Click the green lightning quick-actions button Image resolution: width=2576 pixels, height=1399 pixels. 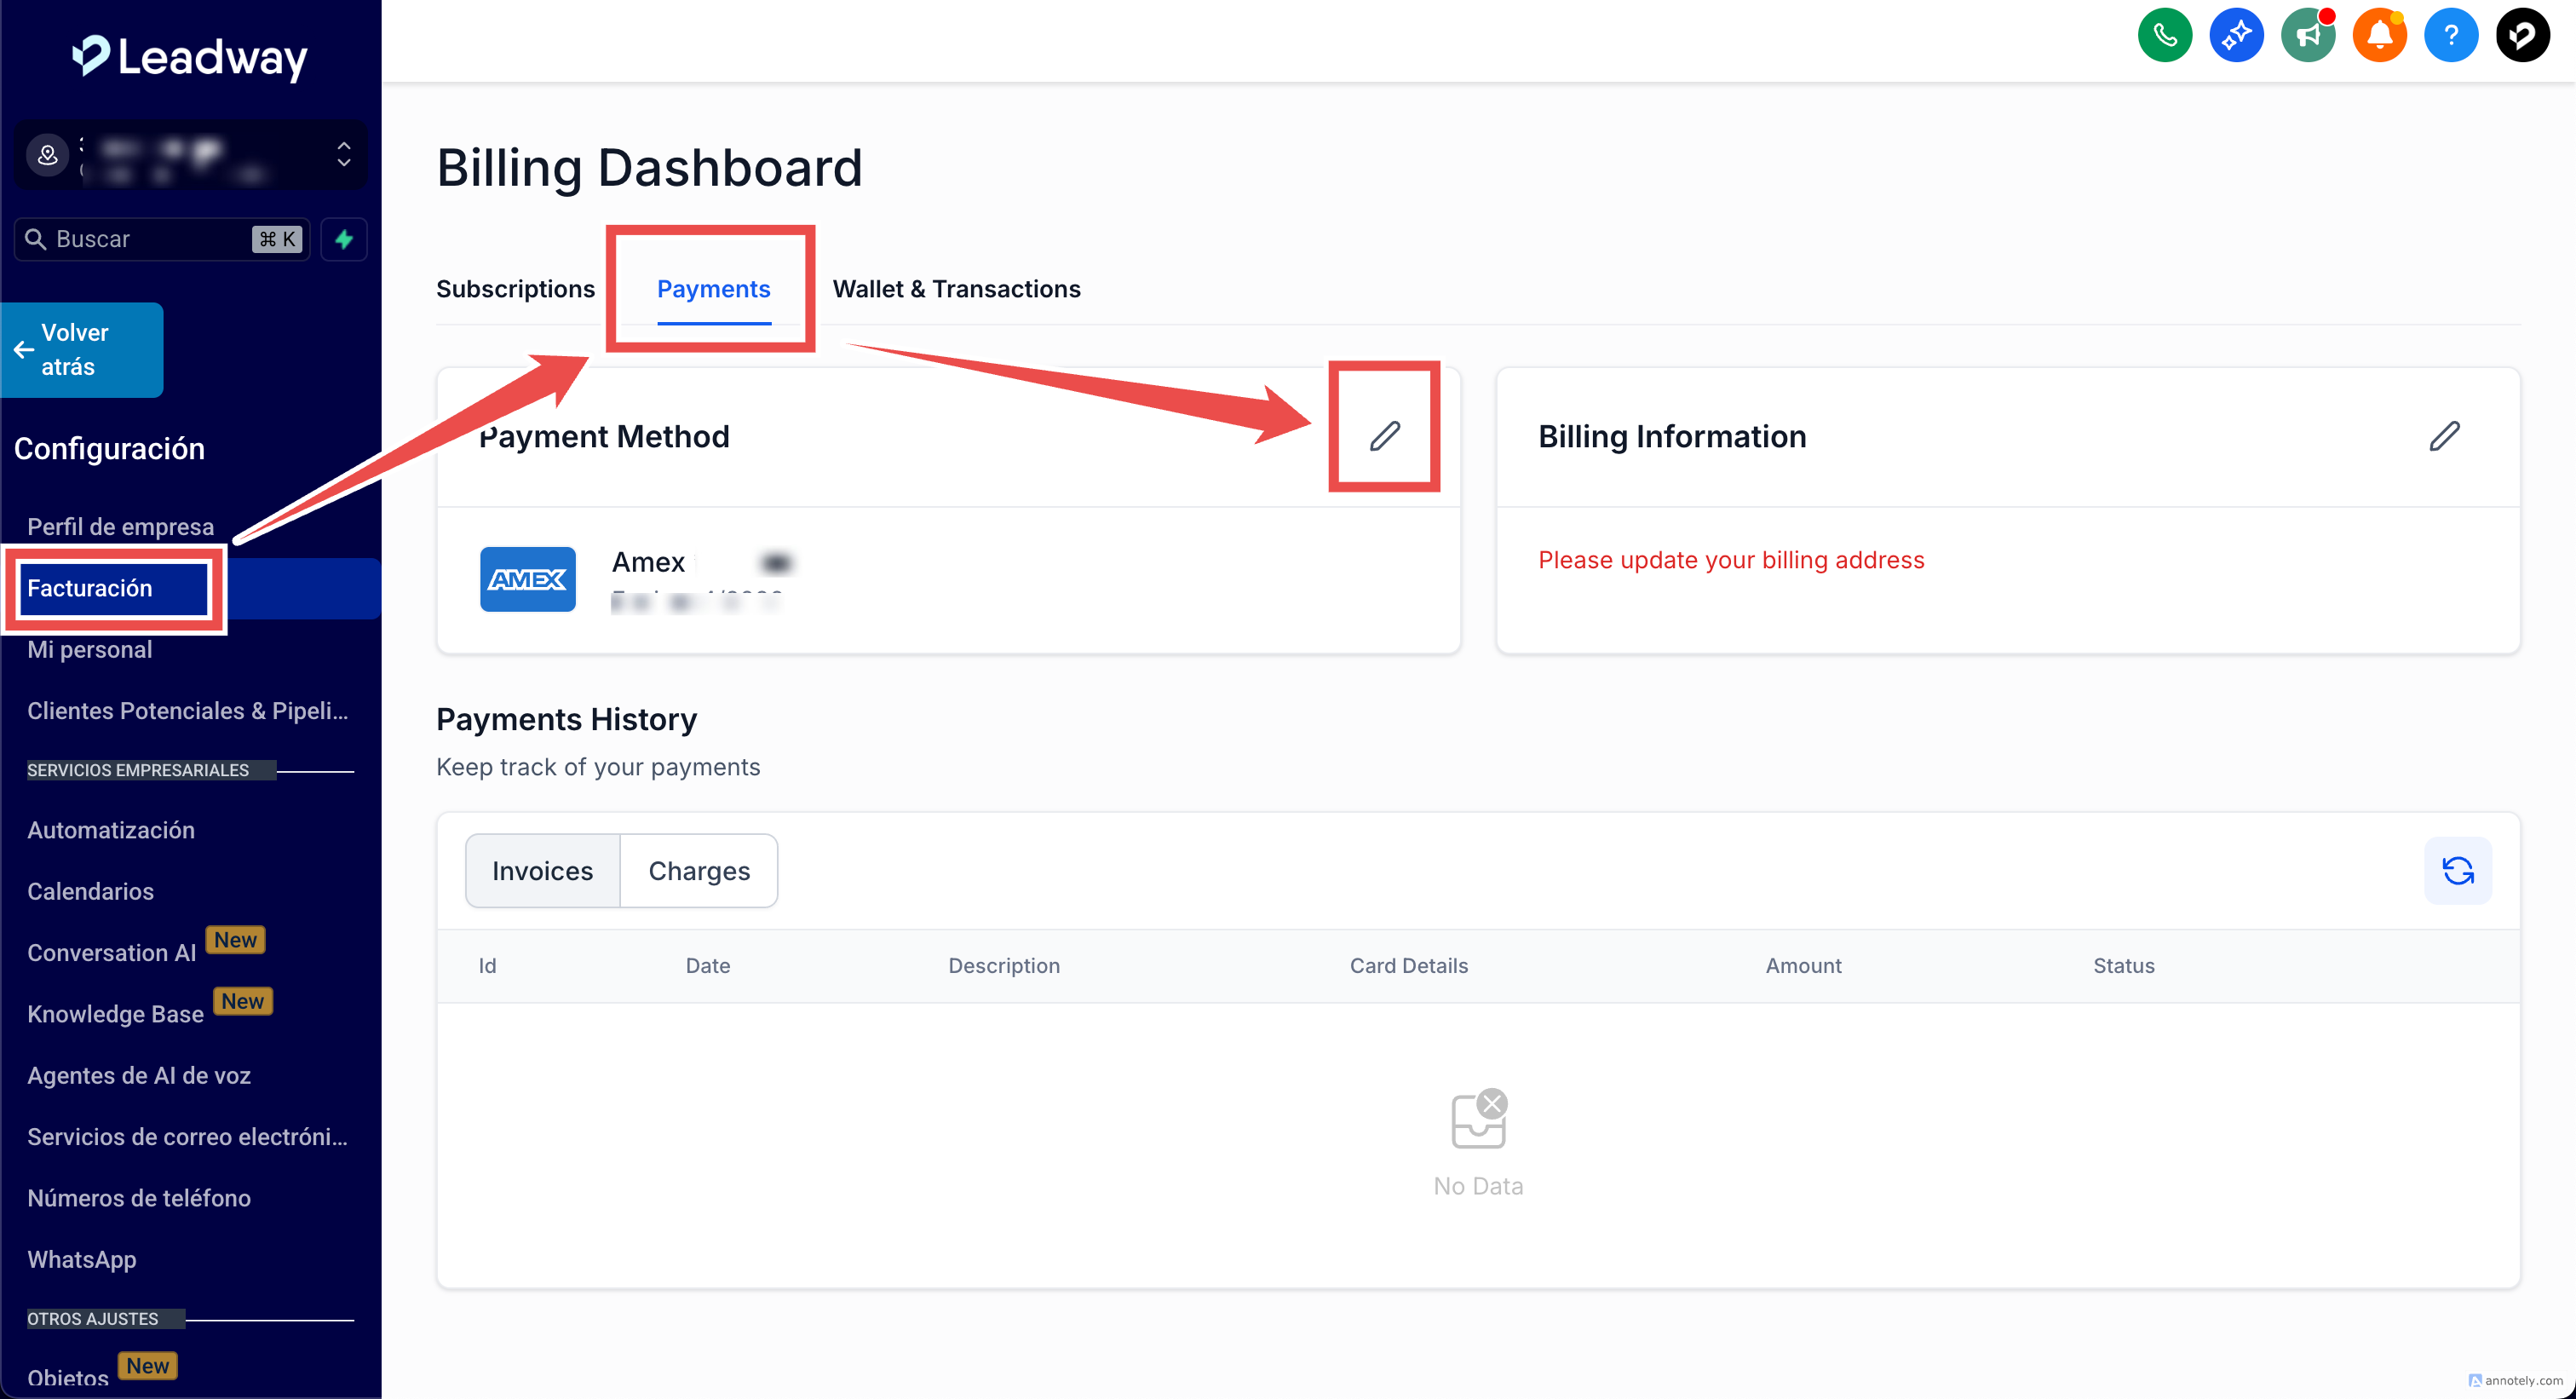pyautogui.click(x=344, y=239)
